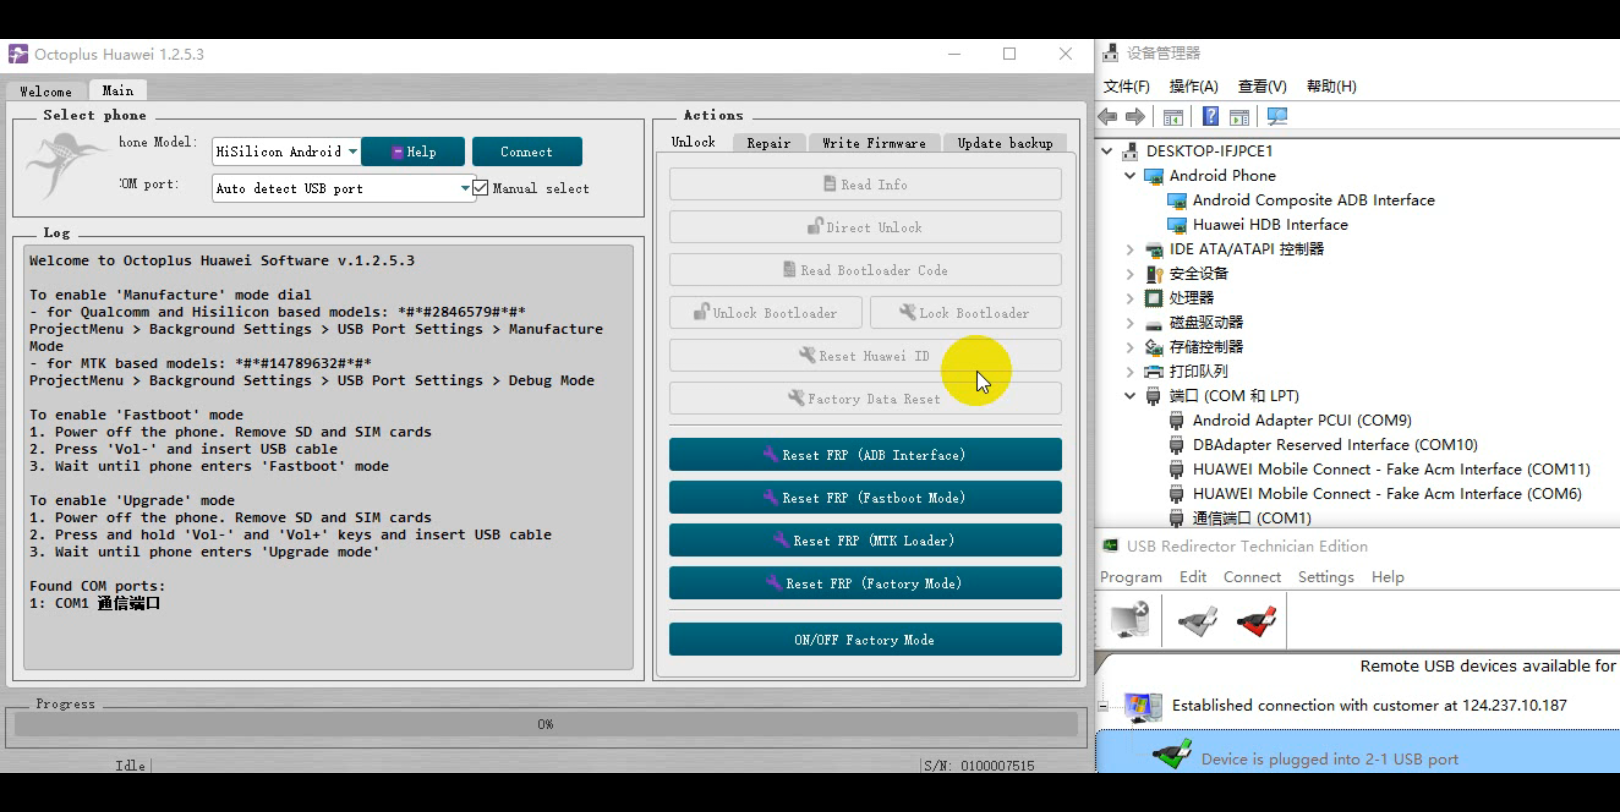Expand the 处理器 node

click(1130, 298)
